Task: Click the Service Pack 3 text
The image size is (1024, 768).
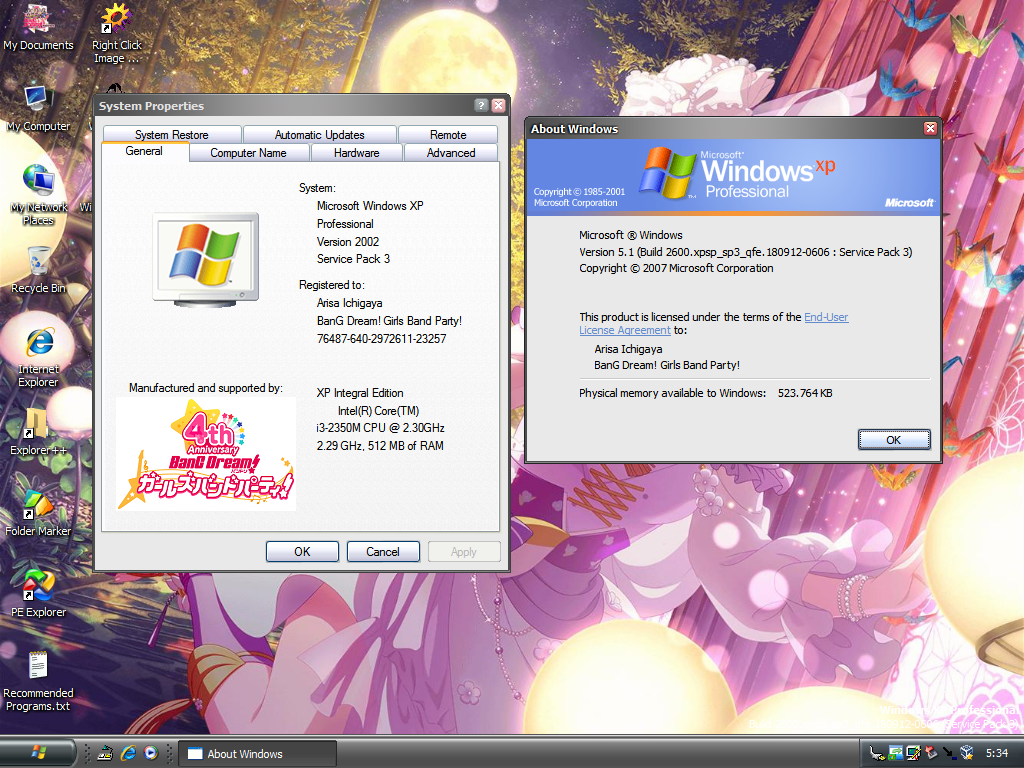Action: 353,259
